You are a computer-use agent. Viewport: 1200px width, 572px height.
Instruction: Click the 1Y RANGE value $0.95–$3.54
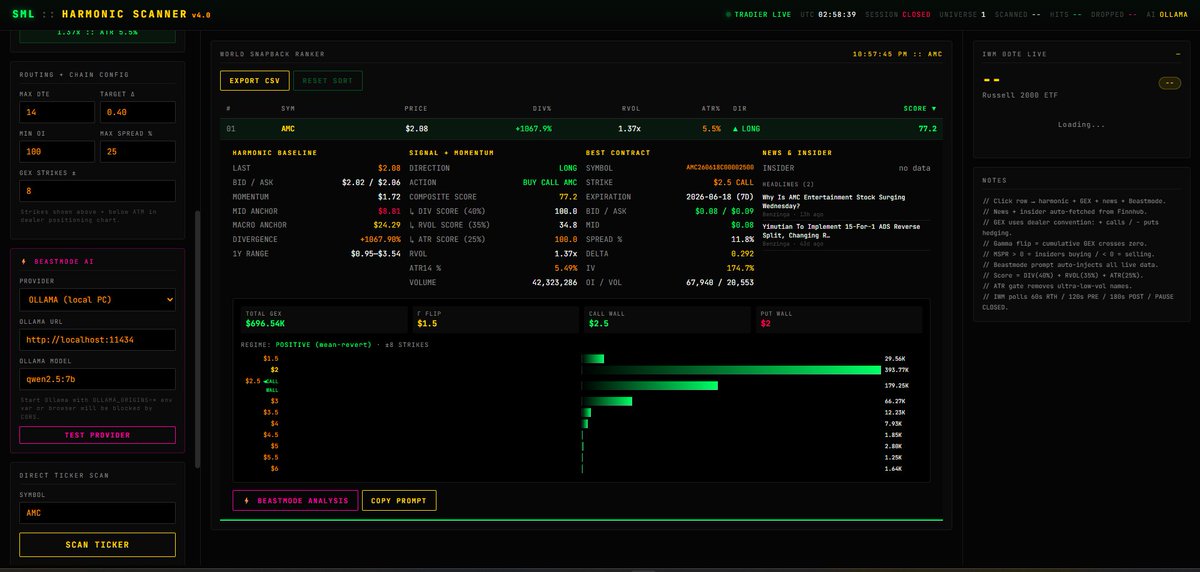click(x=376, y=254)
